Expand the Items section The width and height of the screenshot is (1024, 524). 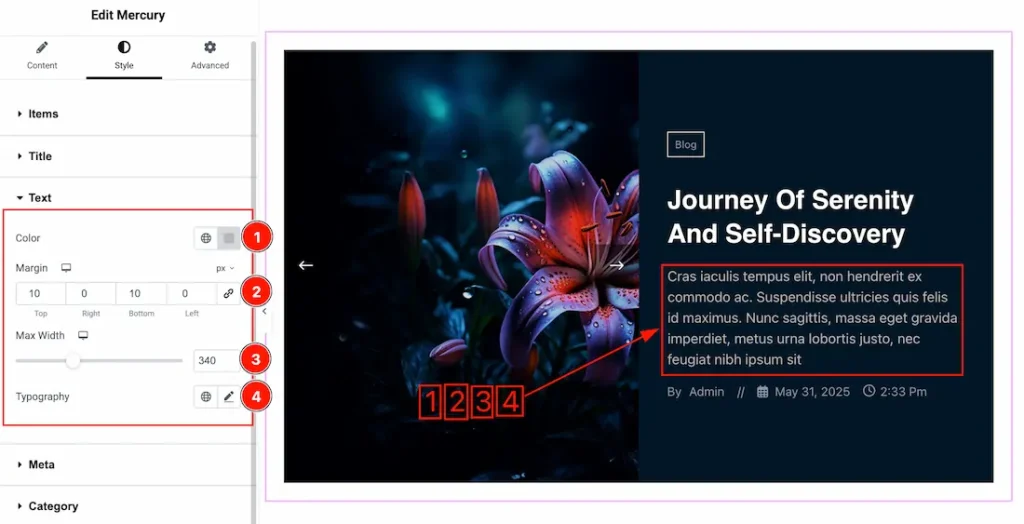coord(43,114)
